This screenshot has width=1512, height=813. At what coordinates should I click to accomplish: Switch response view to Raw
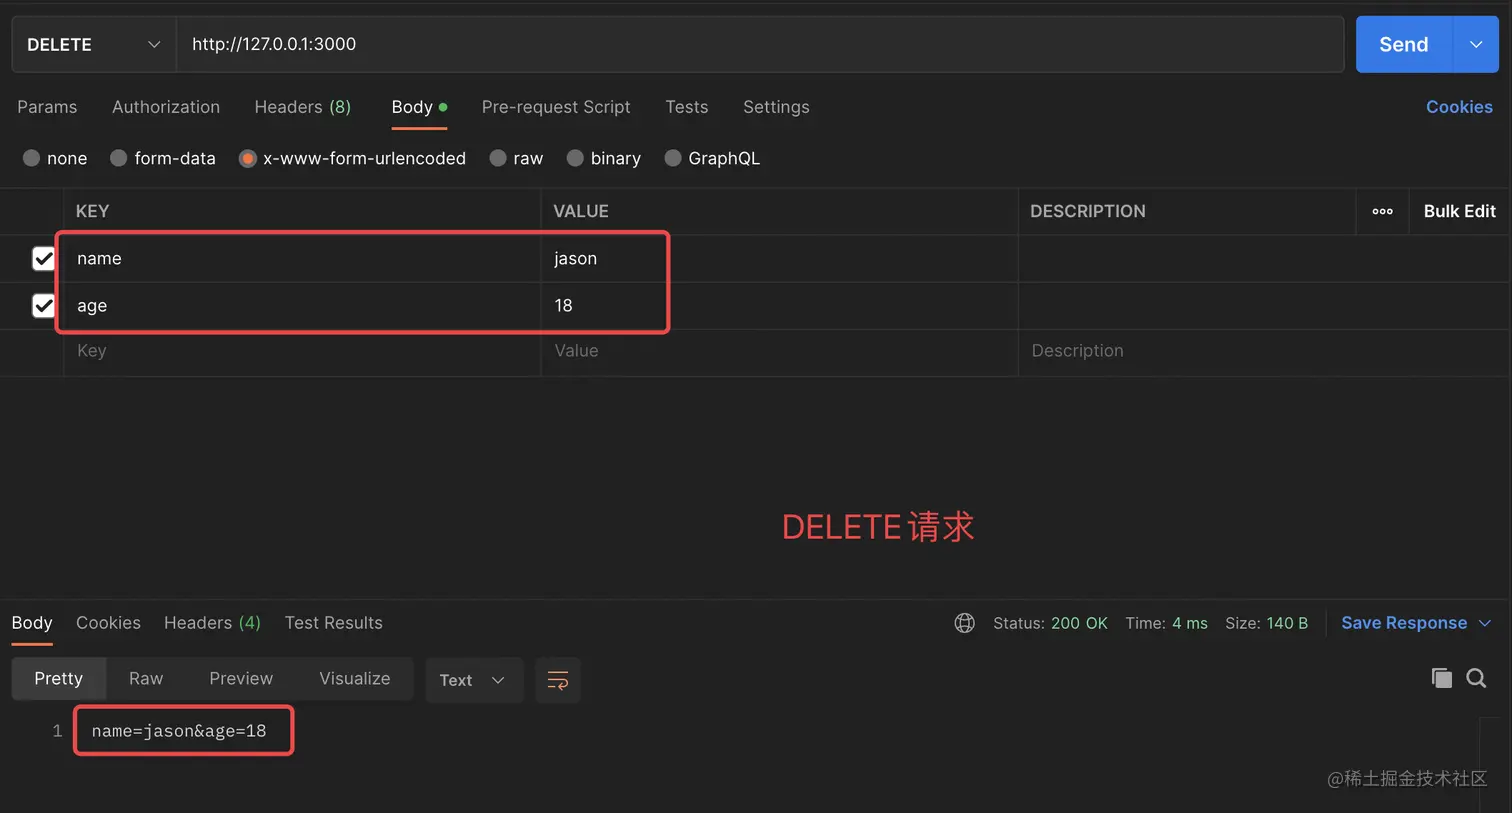coord(145,678)
